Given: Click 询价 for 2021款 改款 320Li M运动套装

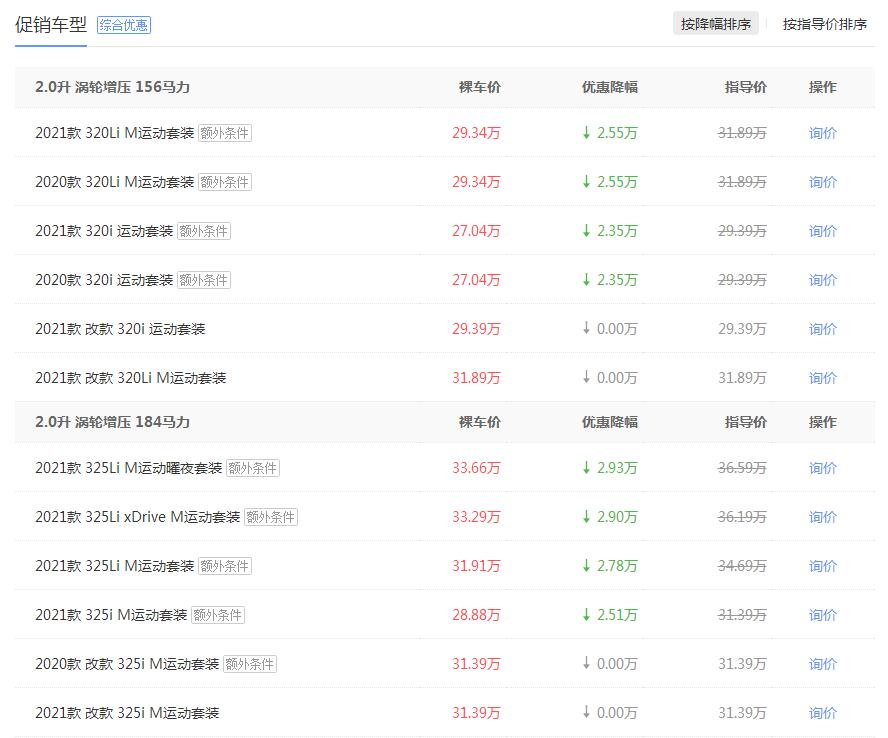Looking at the screenshot, I should [x=823, y=378].
